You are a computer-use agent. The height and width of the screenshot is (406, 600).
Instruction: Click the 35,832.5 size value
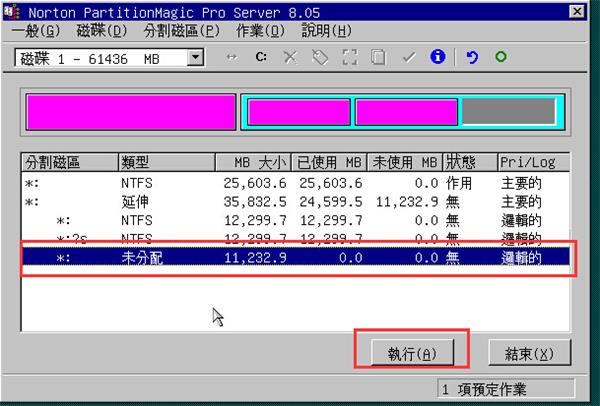tap(255, 202)
